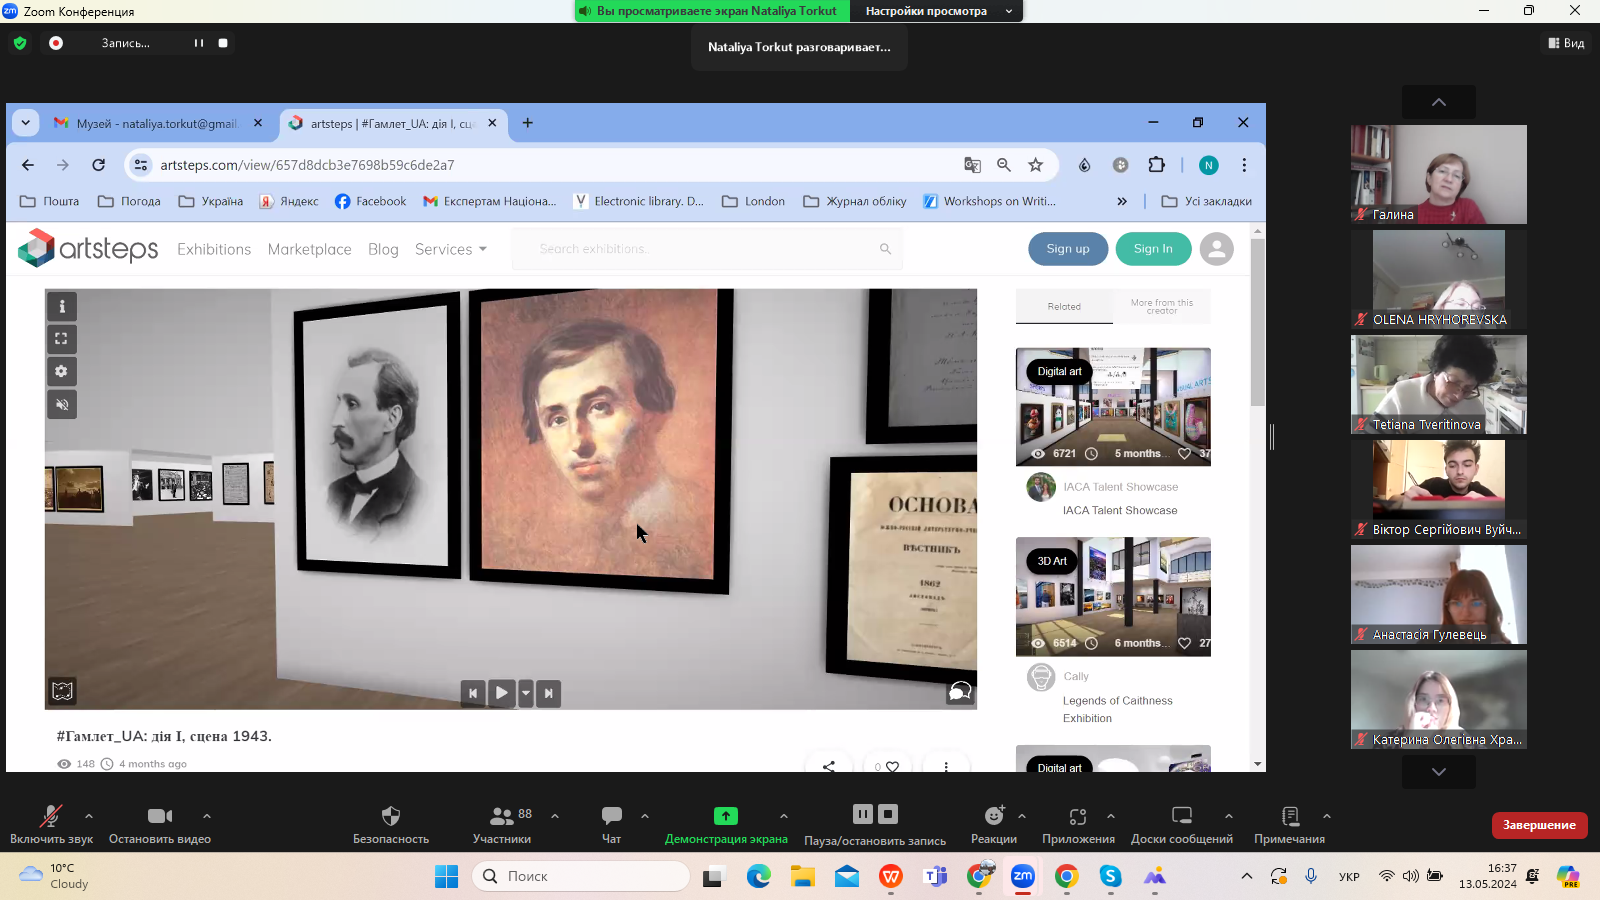Screen dimensions: 1600x900
Task: Enter fullscreen mode in artsteps viewer
Action: (62, 339)
